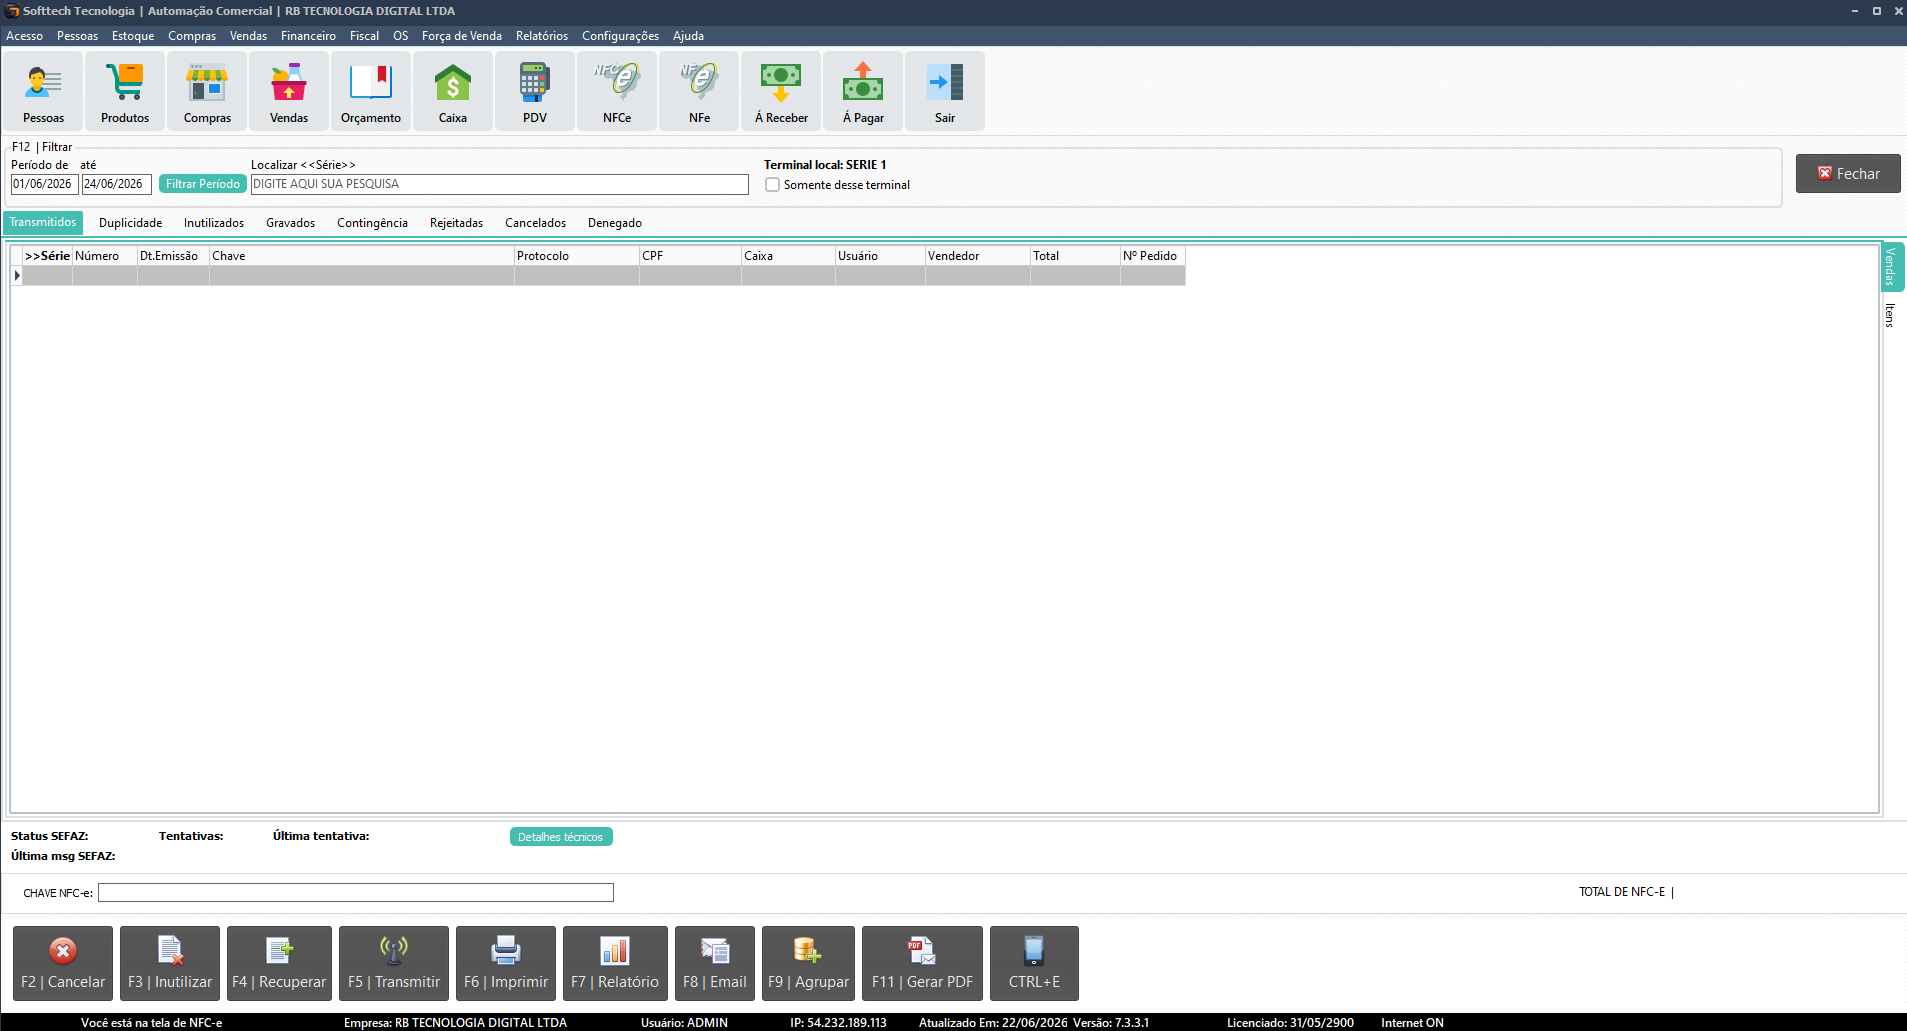Switch to the Rejeitadas tab
The width and height of the screenshot is (1907, 1031).
[456, 223]
